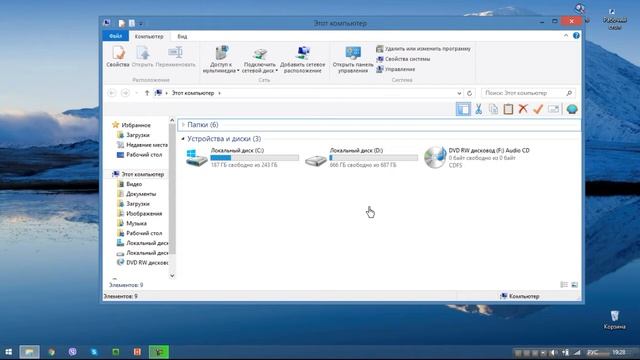Collapse the Устройства и диски (3) group
Viewport: 640px width, 360px height.
183,139
